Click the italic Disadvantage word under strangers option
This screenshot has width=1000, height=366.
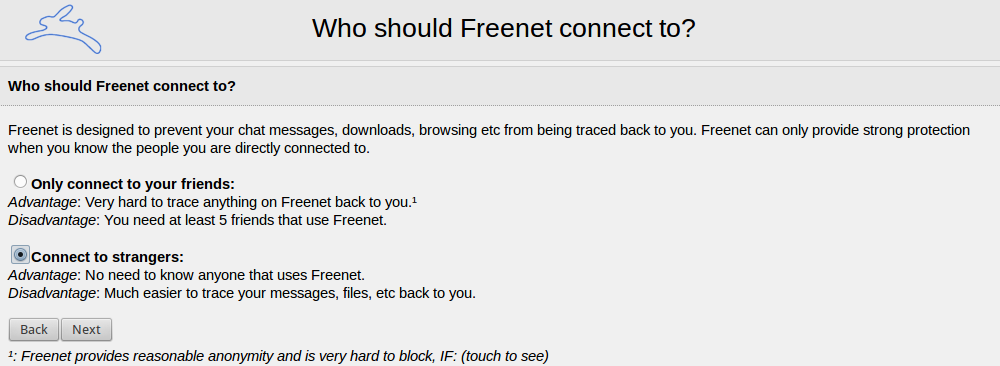pos(52,294)
